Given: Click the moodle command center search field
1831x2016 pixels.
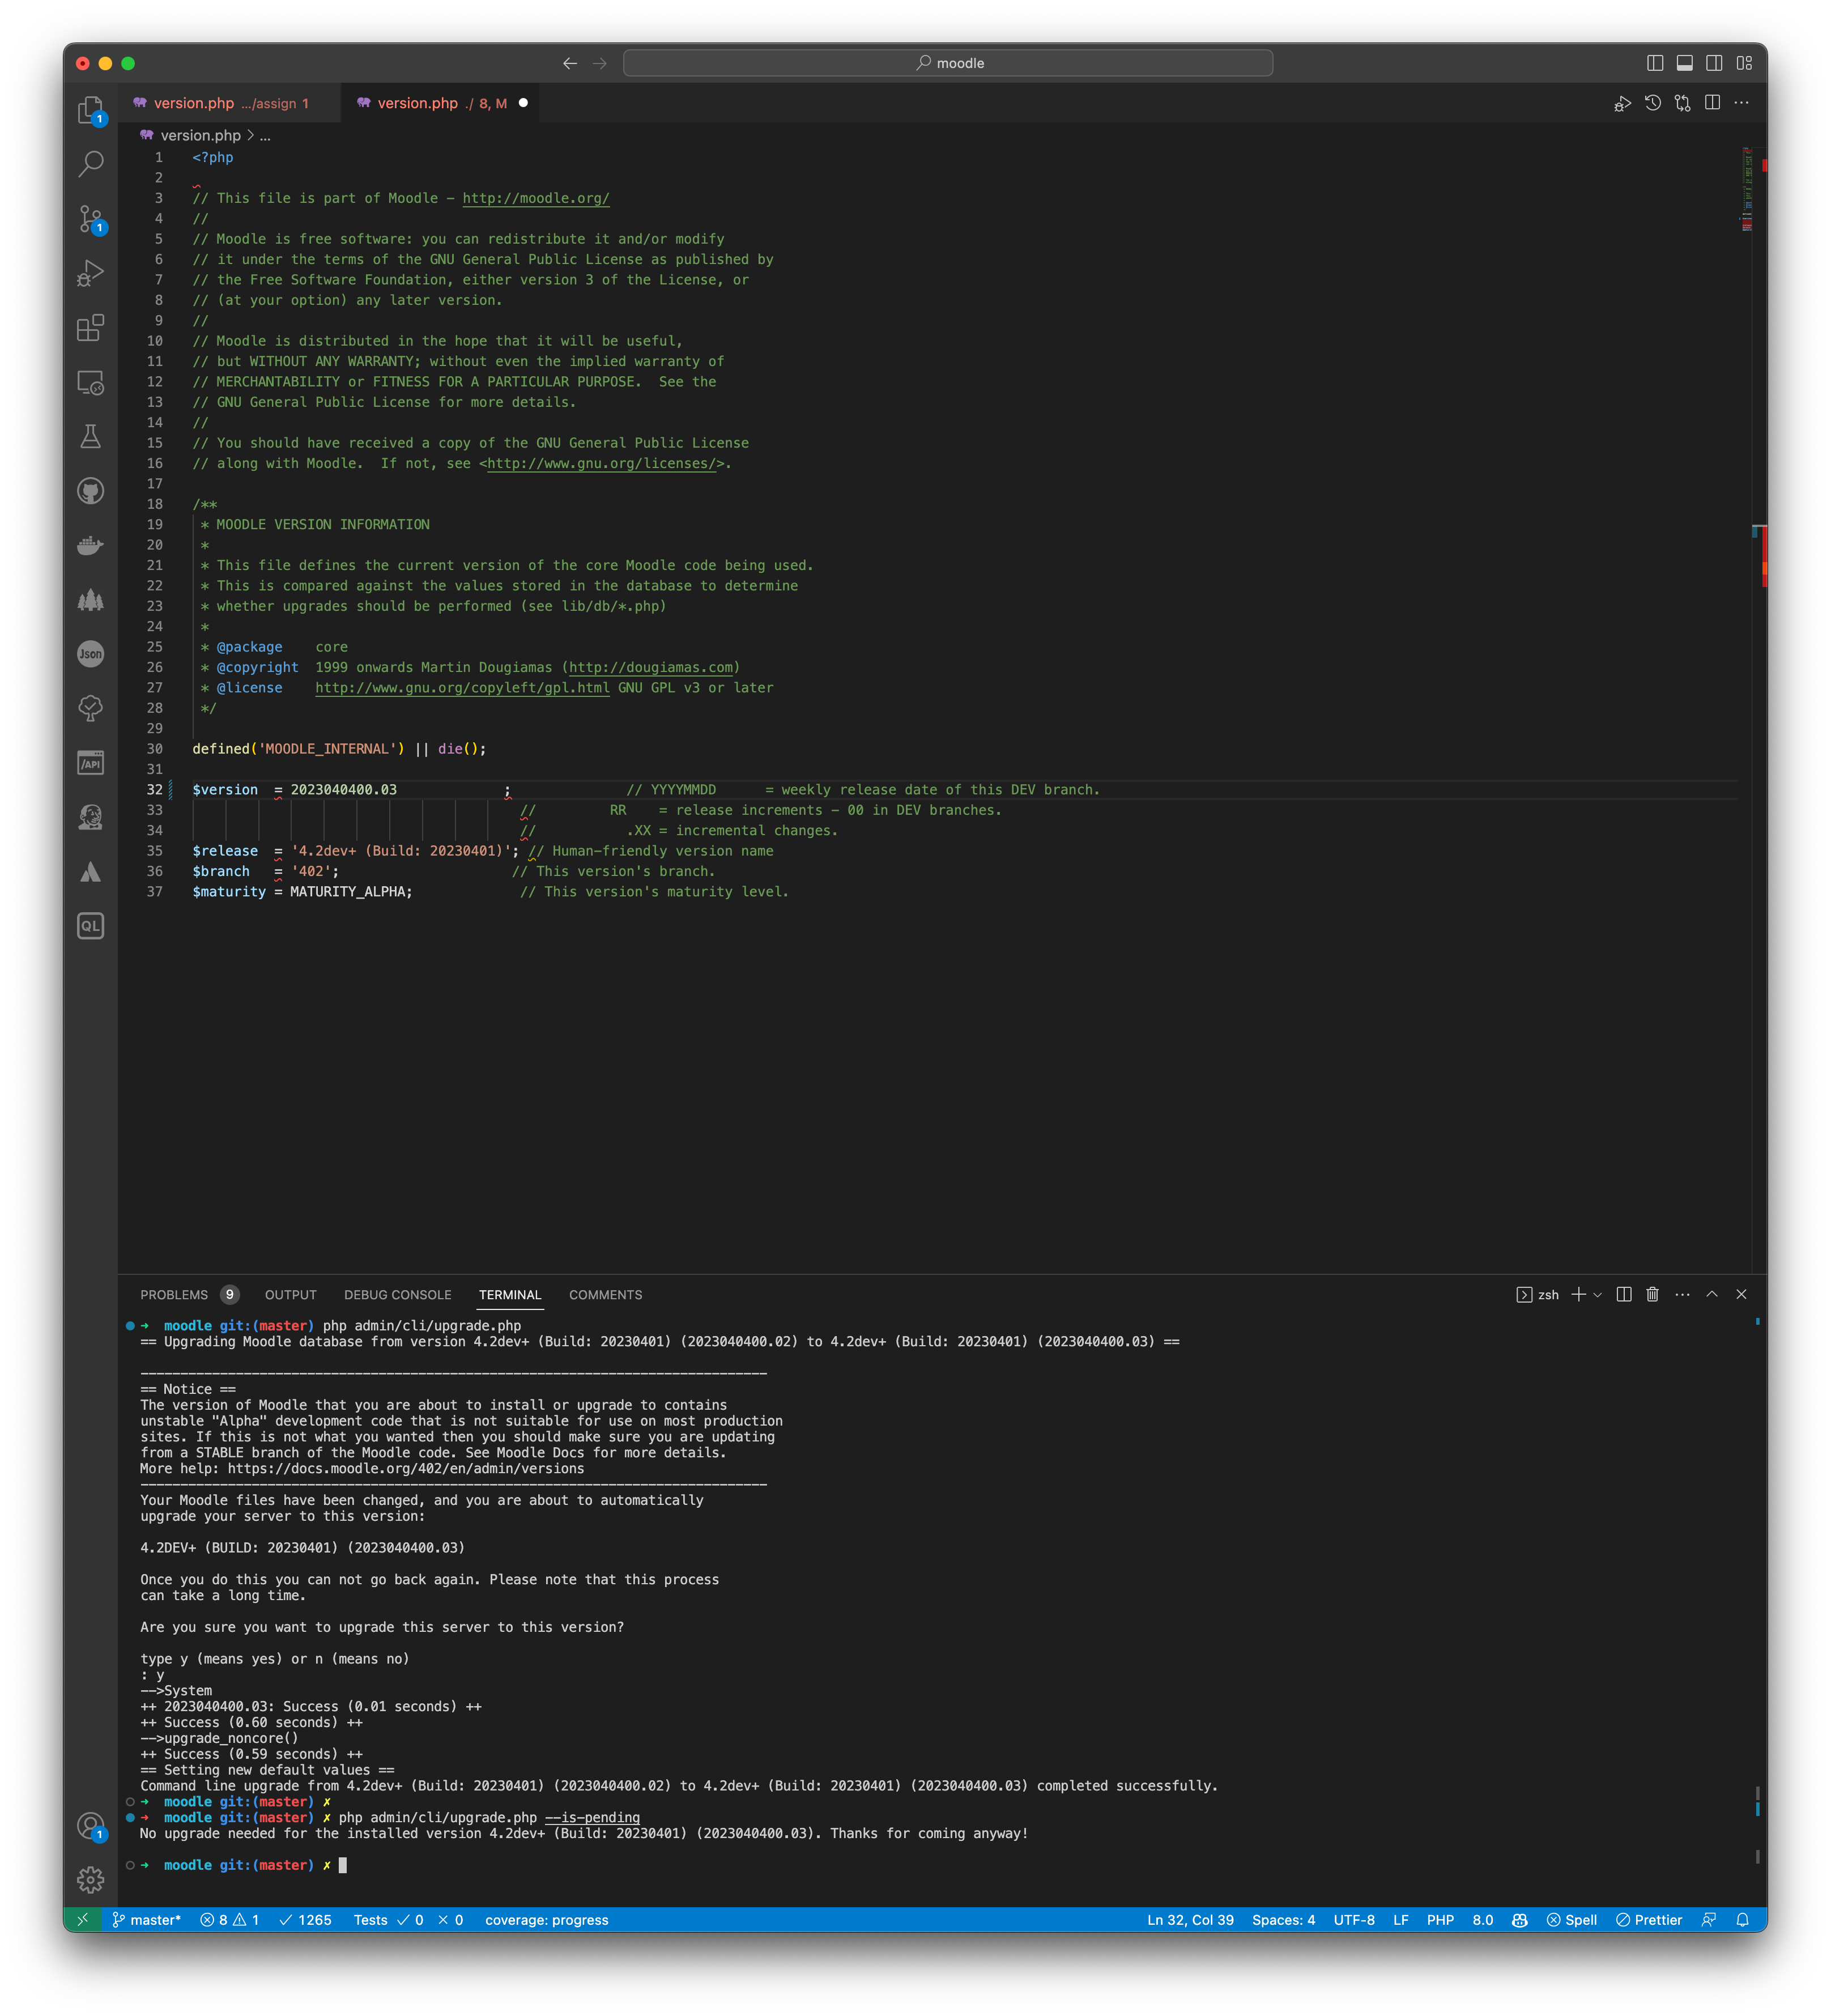Looking at the screenshot, I should coord(948,63).
